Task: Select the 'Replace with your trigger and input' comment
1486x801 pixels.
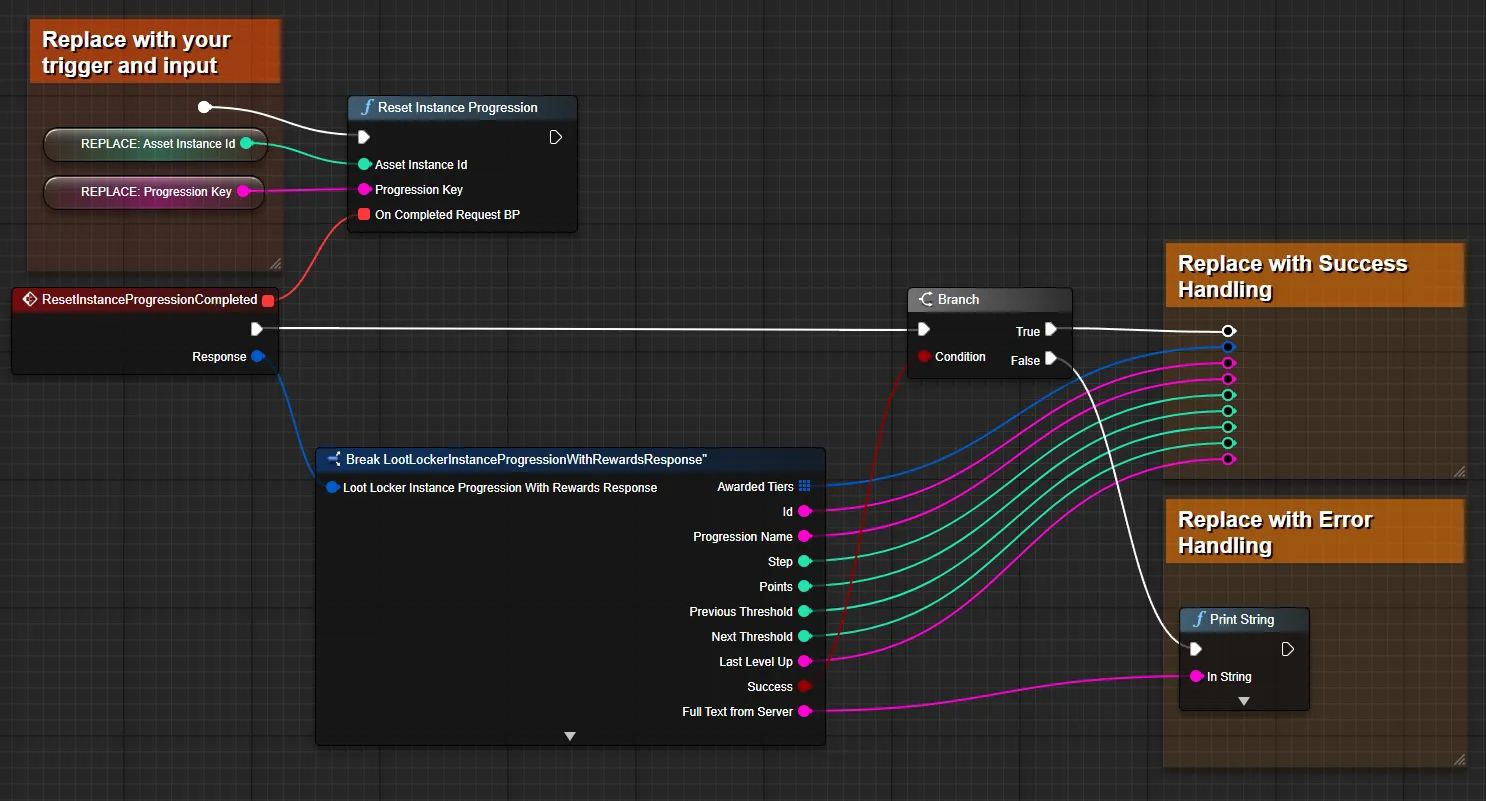Action: (x=154, y=53)
